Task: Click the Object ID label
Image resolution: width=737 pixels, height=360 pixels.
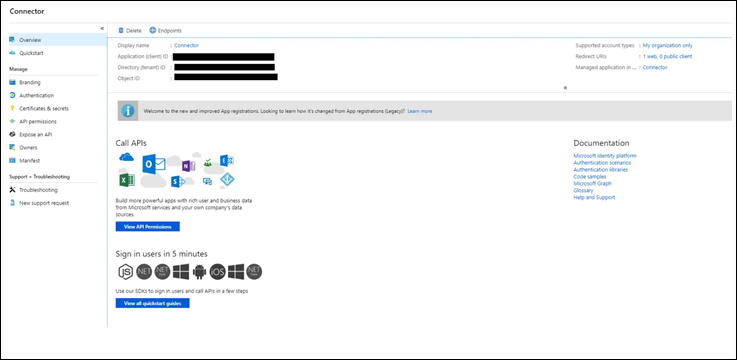Action: tap(129, 78)
